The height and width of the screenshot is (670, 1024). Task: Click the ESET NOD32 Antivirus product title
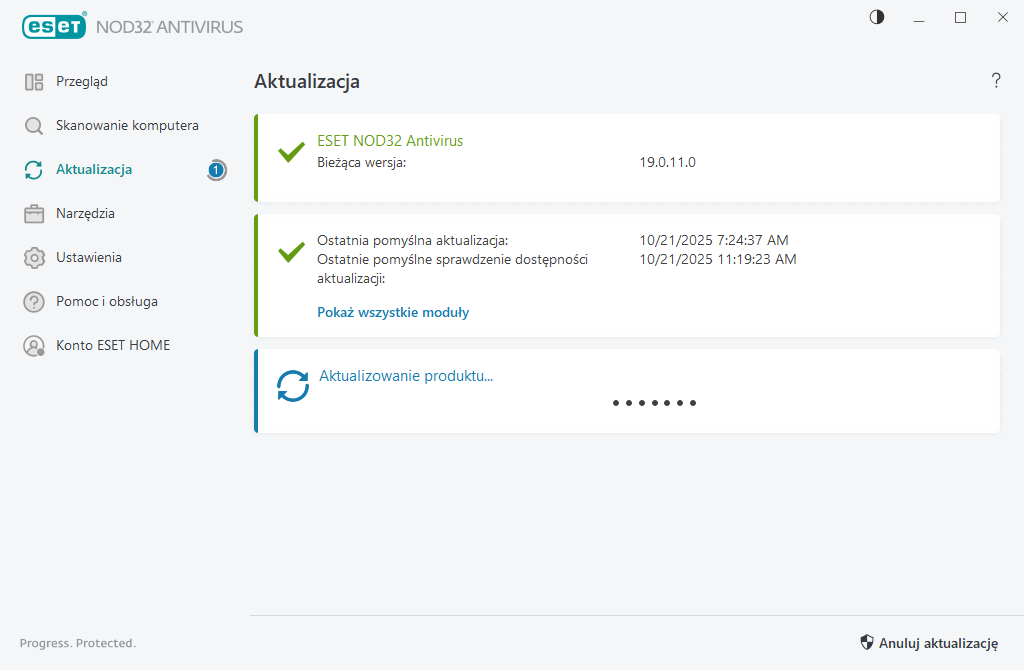(x=390, y=141)
